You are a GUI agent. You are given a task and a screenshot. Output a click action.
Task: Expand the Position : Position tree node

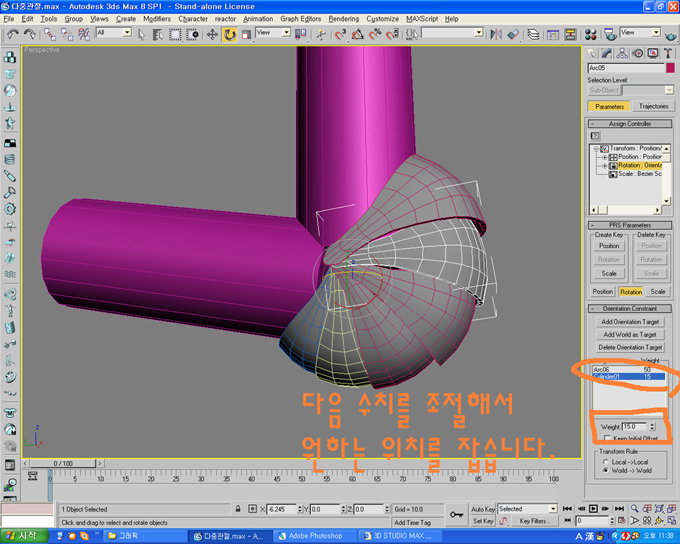(604, 157)
